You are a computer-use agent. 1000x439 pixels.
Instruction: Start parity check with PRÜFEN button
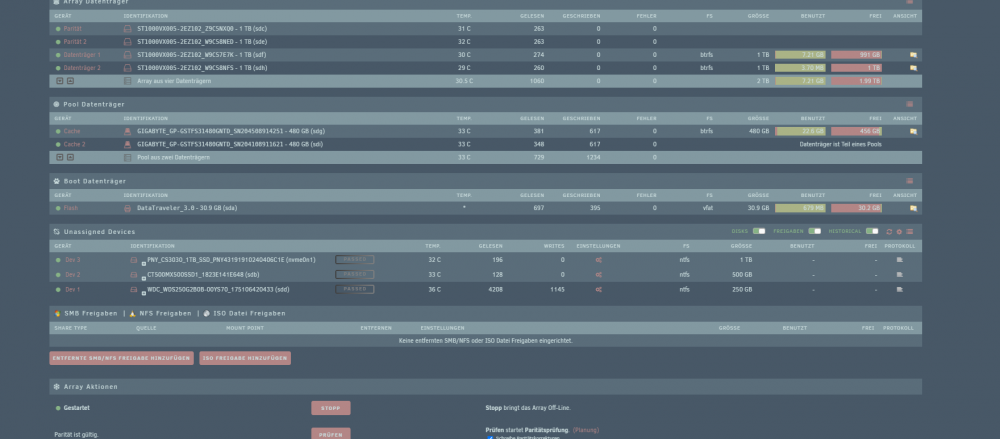click(x=330, y=435)
